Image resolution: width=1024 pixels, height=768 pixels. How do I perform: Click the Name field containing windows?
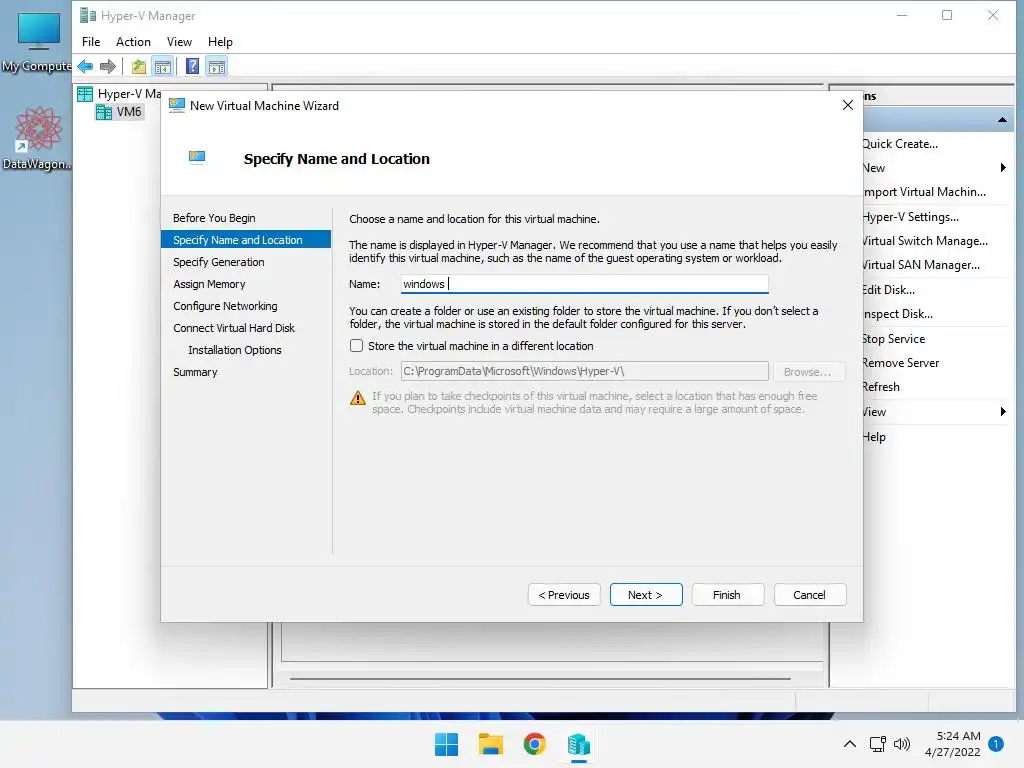584,283
